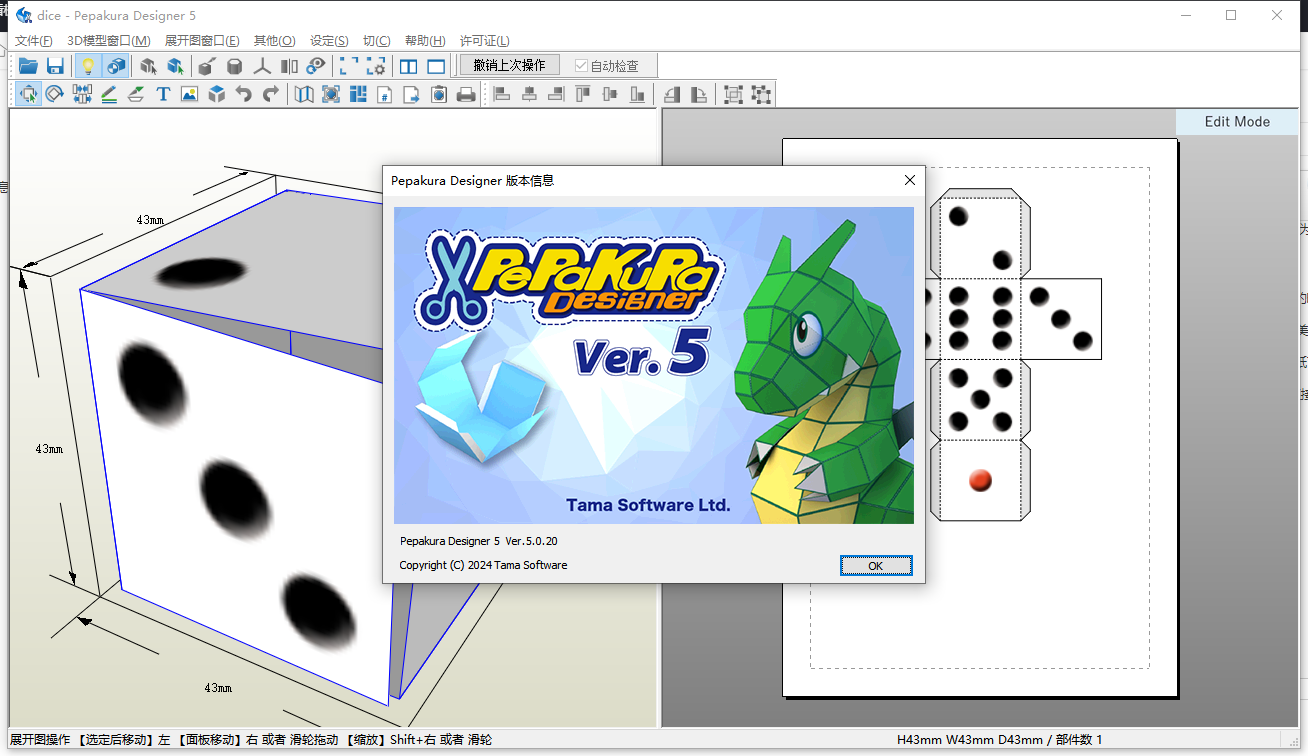This screenshot has height=756, width=1308.
Task: Click the eye with rotate arrow icon
Action: click(x=316, y=66)
